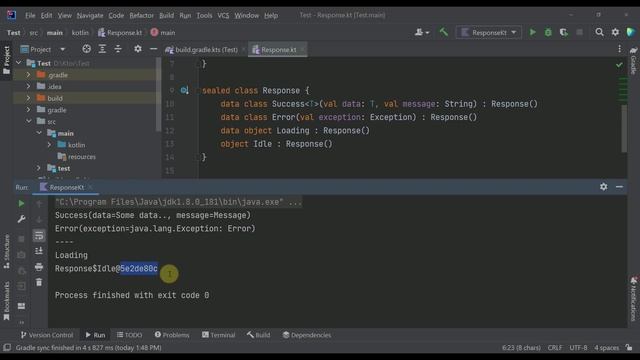
Task: Click the gutter implementation icon beside sealed class
Action: coord(184,91)
